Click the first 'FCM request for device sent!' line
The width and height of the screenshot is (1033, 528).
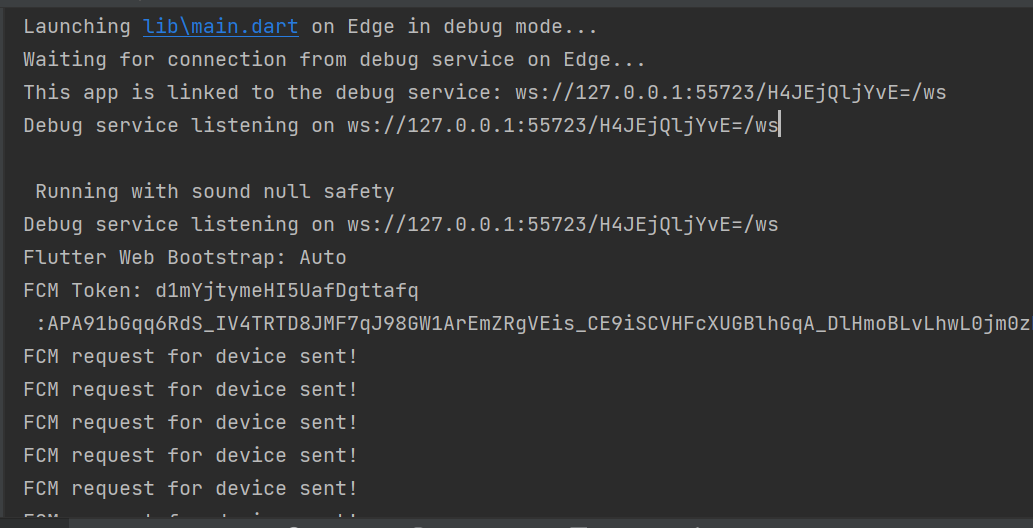tap(190, 357)
